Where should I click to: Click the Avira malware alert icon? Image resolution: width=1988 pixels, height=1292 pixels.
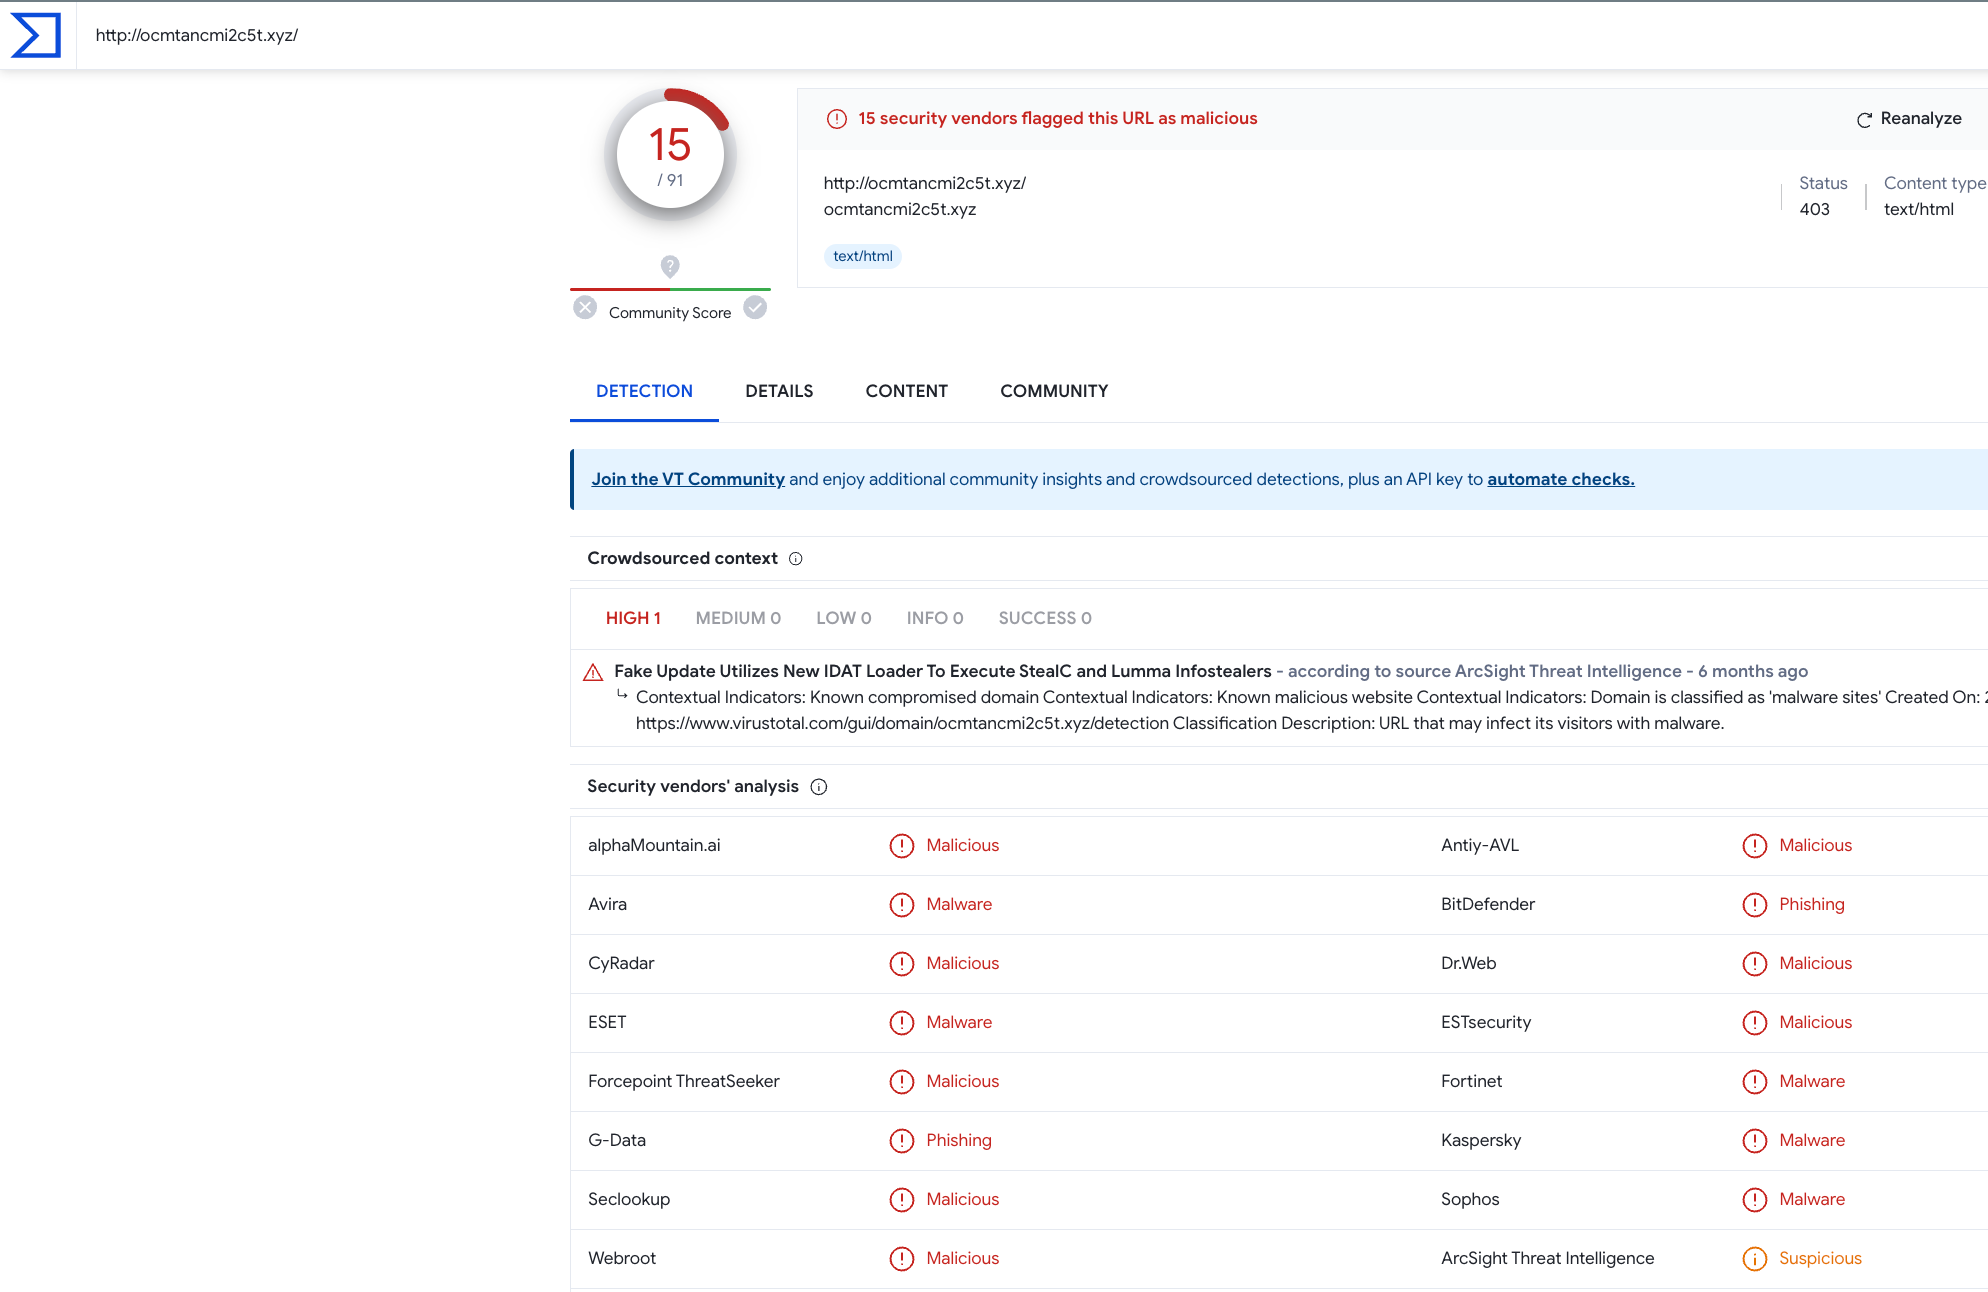pyautogui.click(x=902, y=905)
